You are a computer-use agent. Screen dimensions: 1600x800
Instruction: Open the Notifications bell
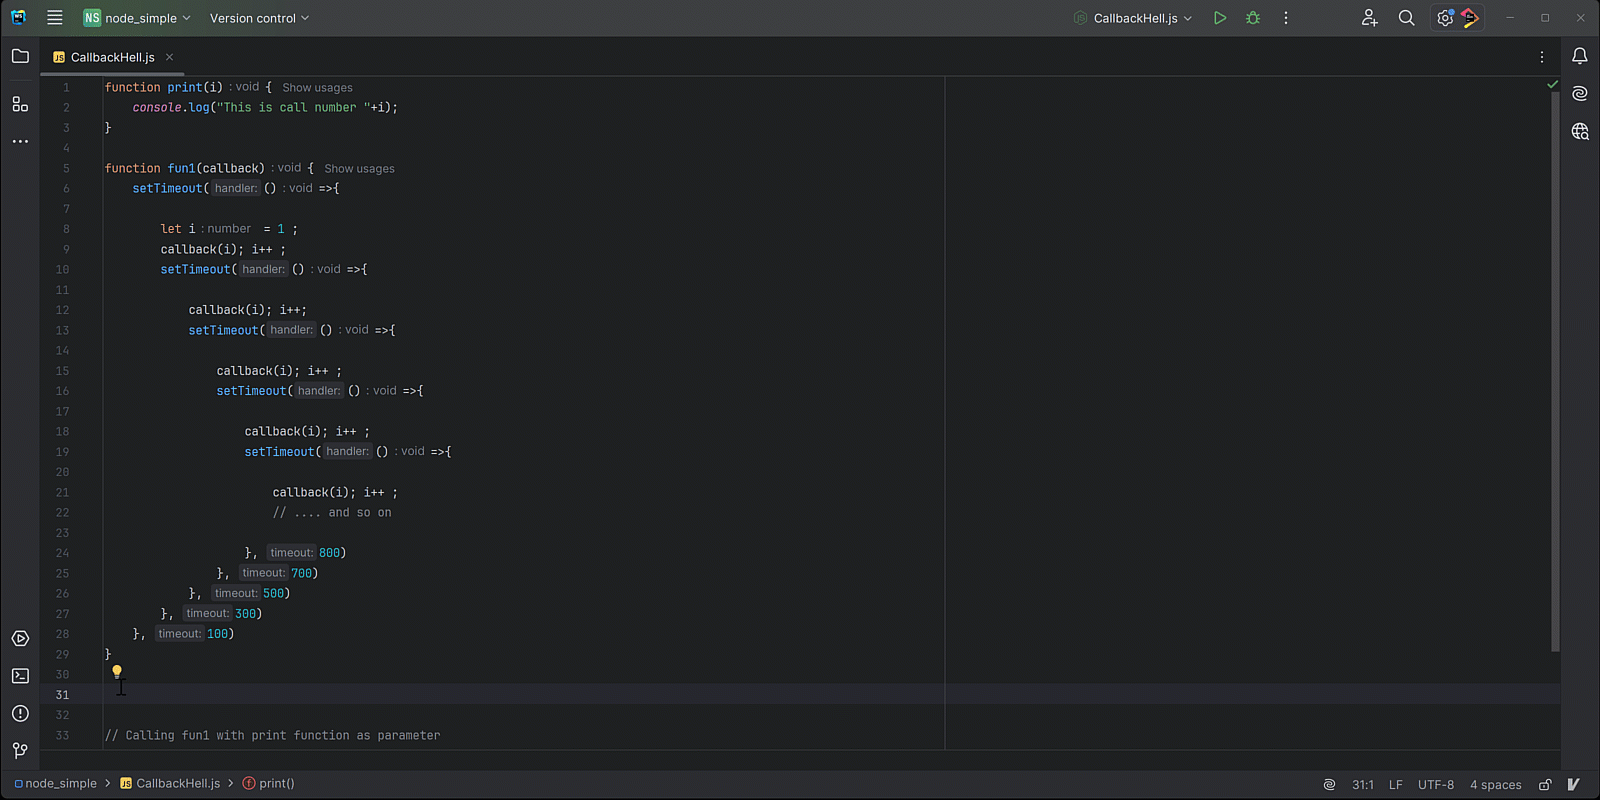pyautogui.click(x=1580, y=56)
